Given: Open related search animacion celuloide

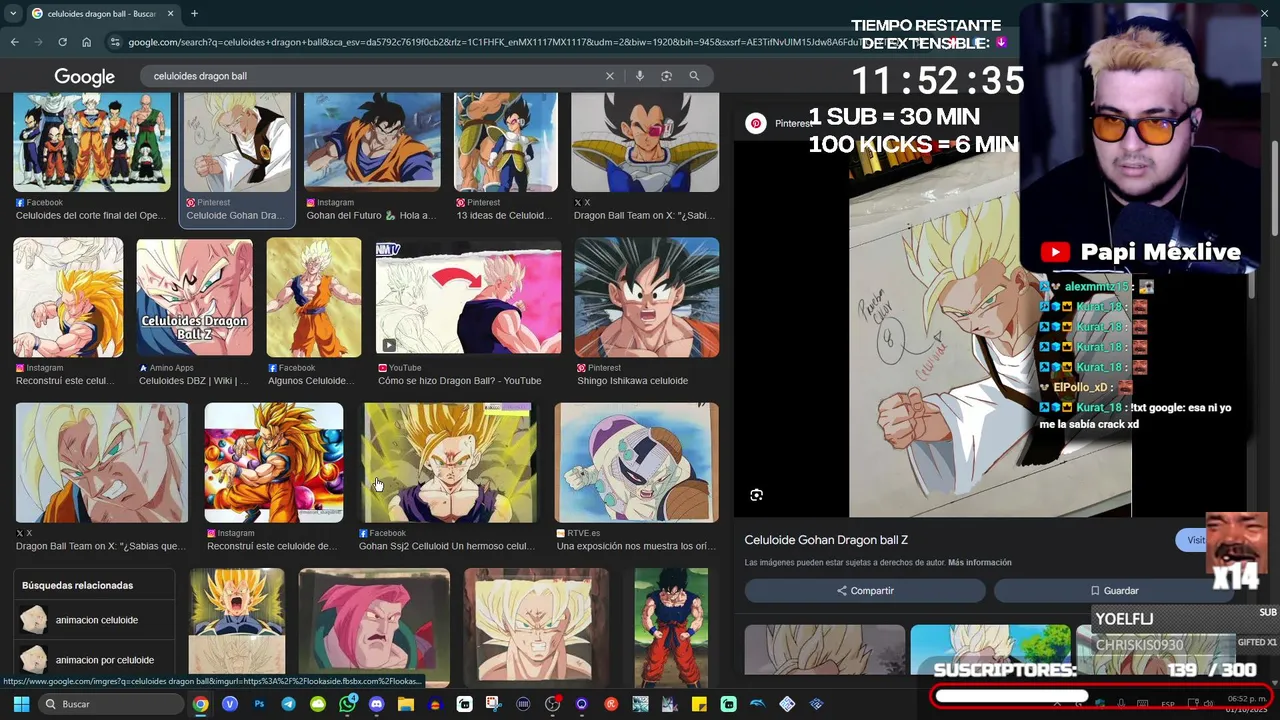Looking at the screenshot, I should (94, 620).
